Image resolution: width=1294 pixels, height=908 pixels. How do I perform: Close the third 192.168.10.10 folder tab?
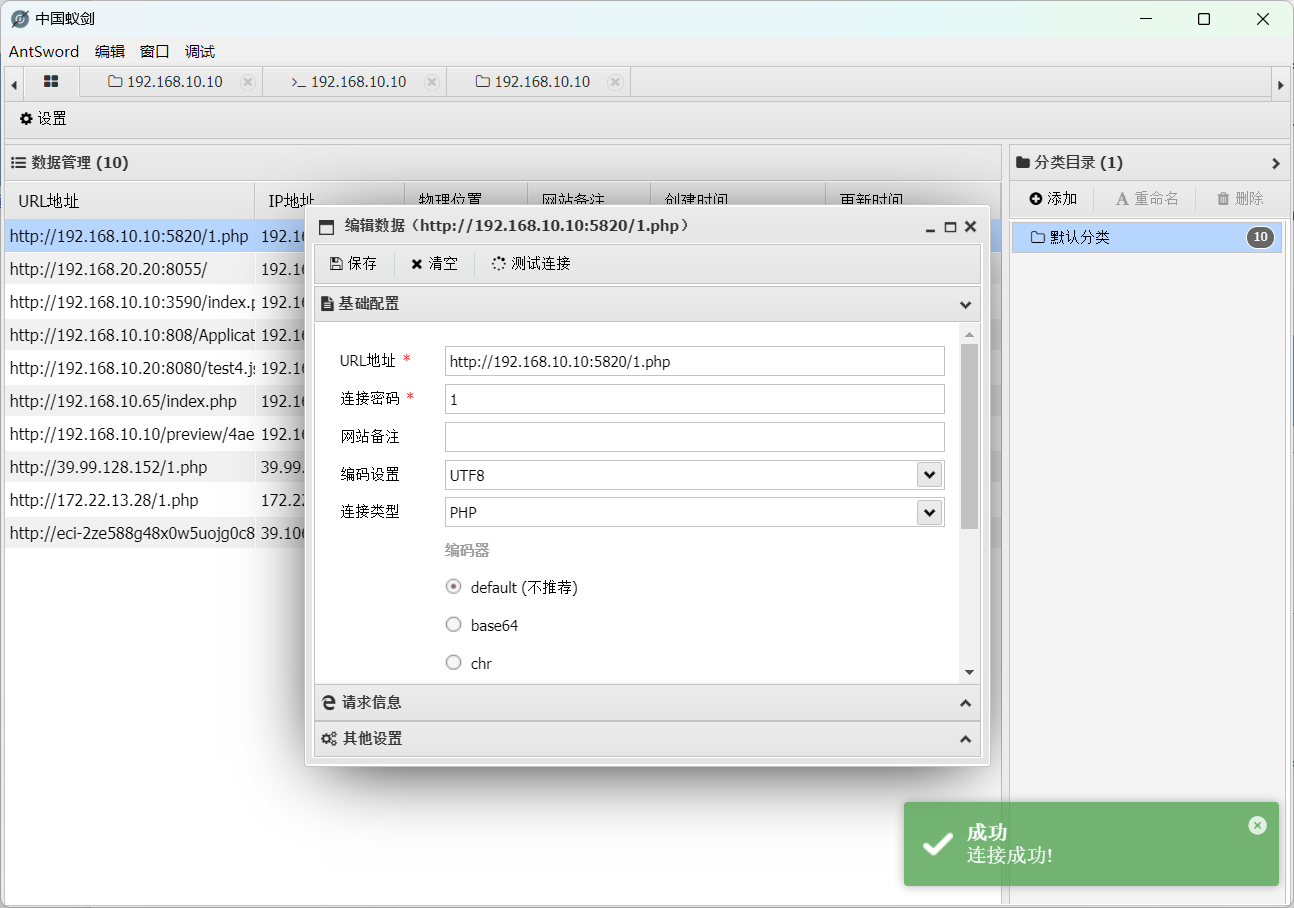pyautogui.click(x=615, y=82)
